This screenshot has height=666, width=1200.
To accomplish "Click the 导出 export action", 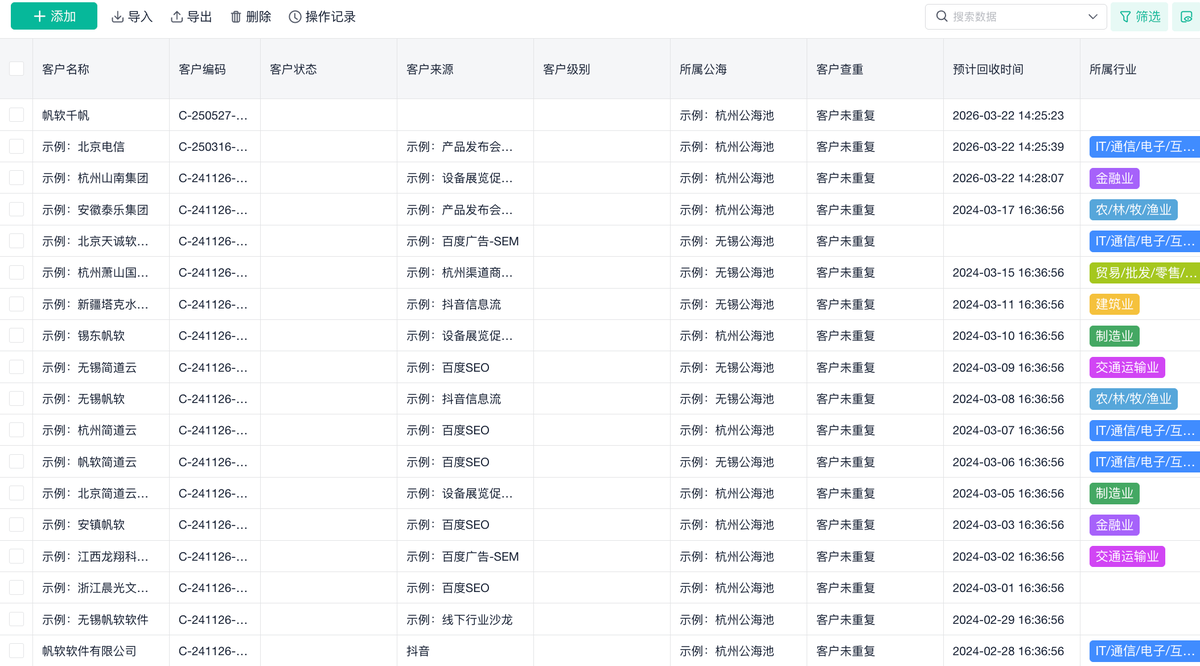I will point(191,17).
